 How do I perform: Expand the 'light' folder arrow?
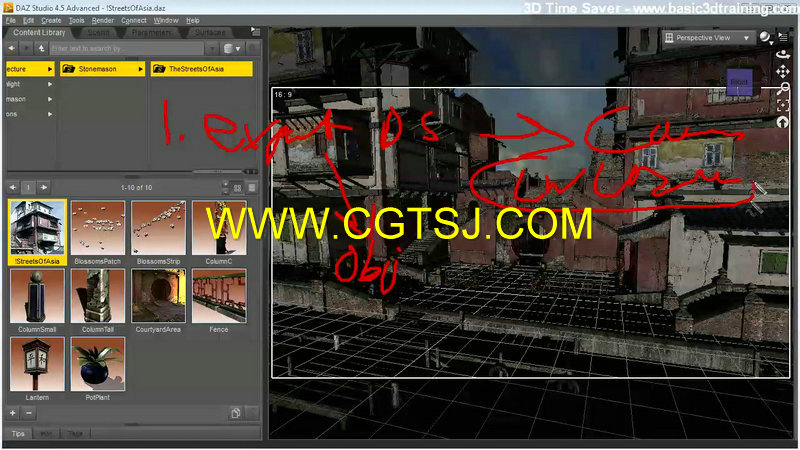(x=50, y=84)
